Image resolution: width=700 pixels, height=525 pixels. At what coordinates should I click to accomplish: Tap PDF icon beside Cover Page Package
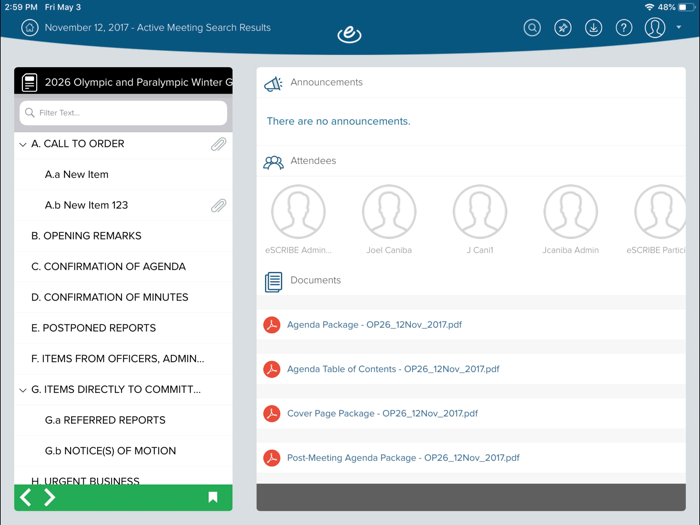[x=271, y=413]
